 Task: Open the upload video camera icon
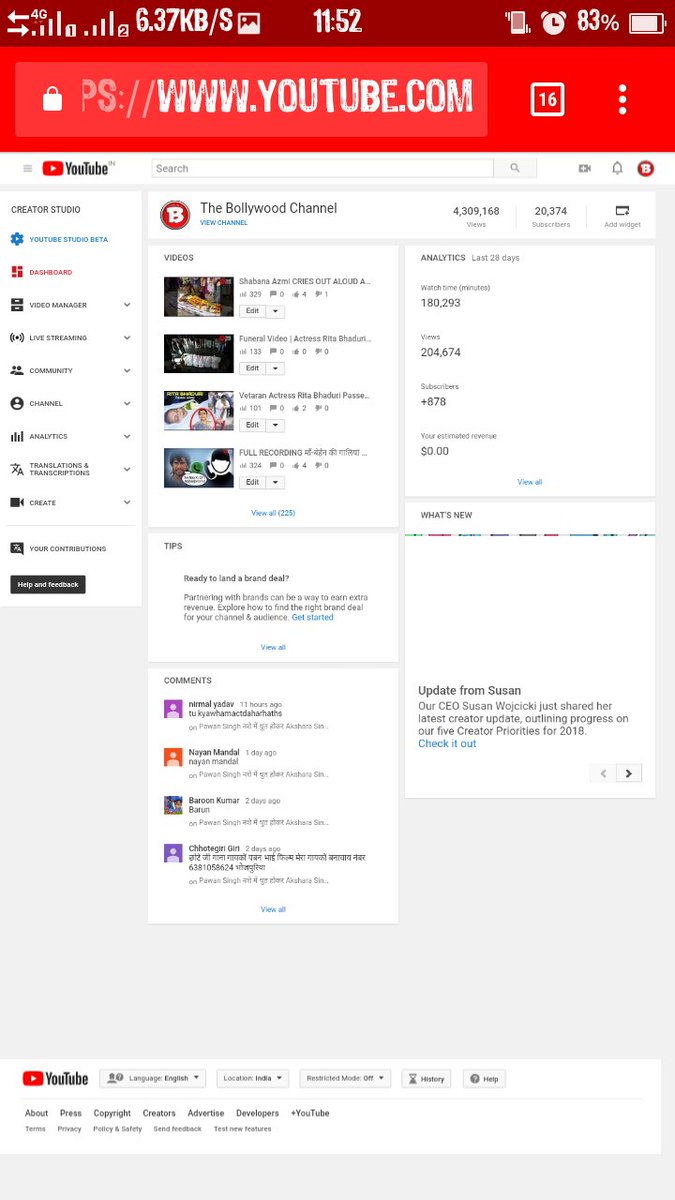coord(585,168)
